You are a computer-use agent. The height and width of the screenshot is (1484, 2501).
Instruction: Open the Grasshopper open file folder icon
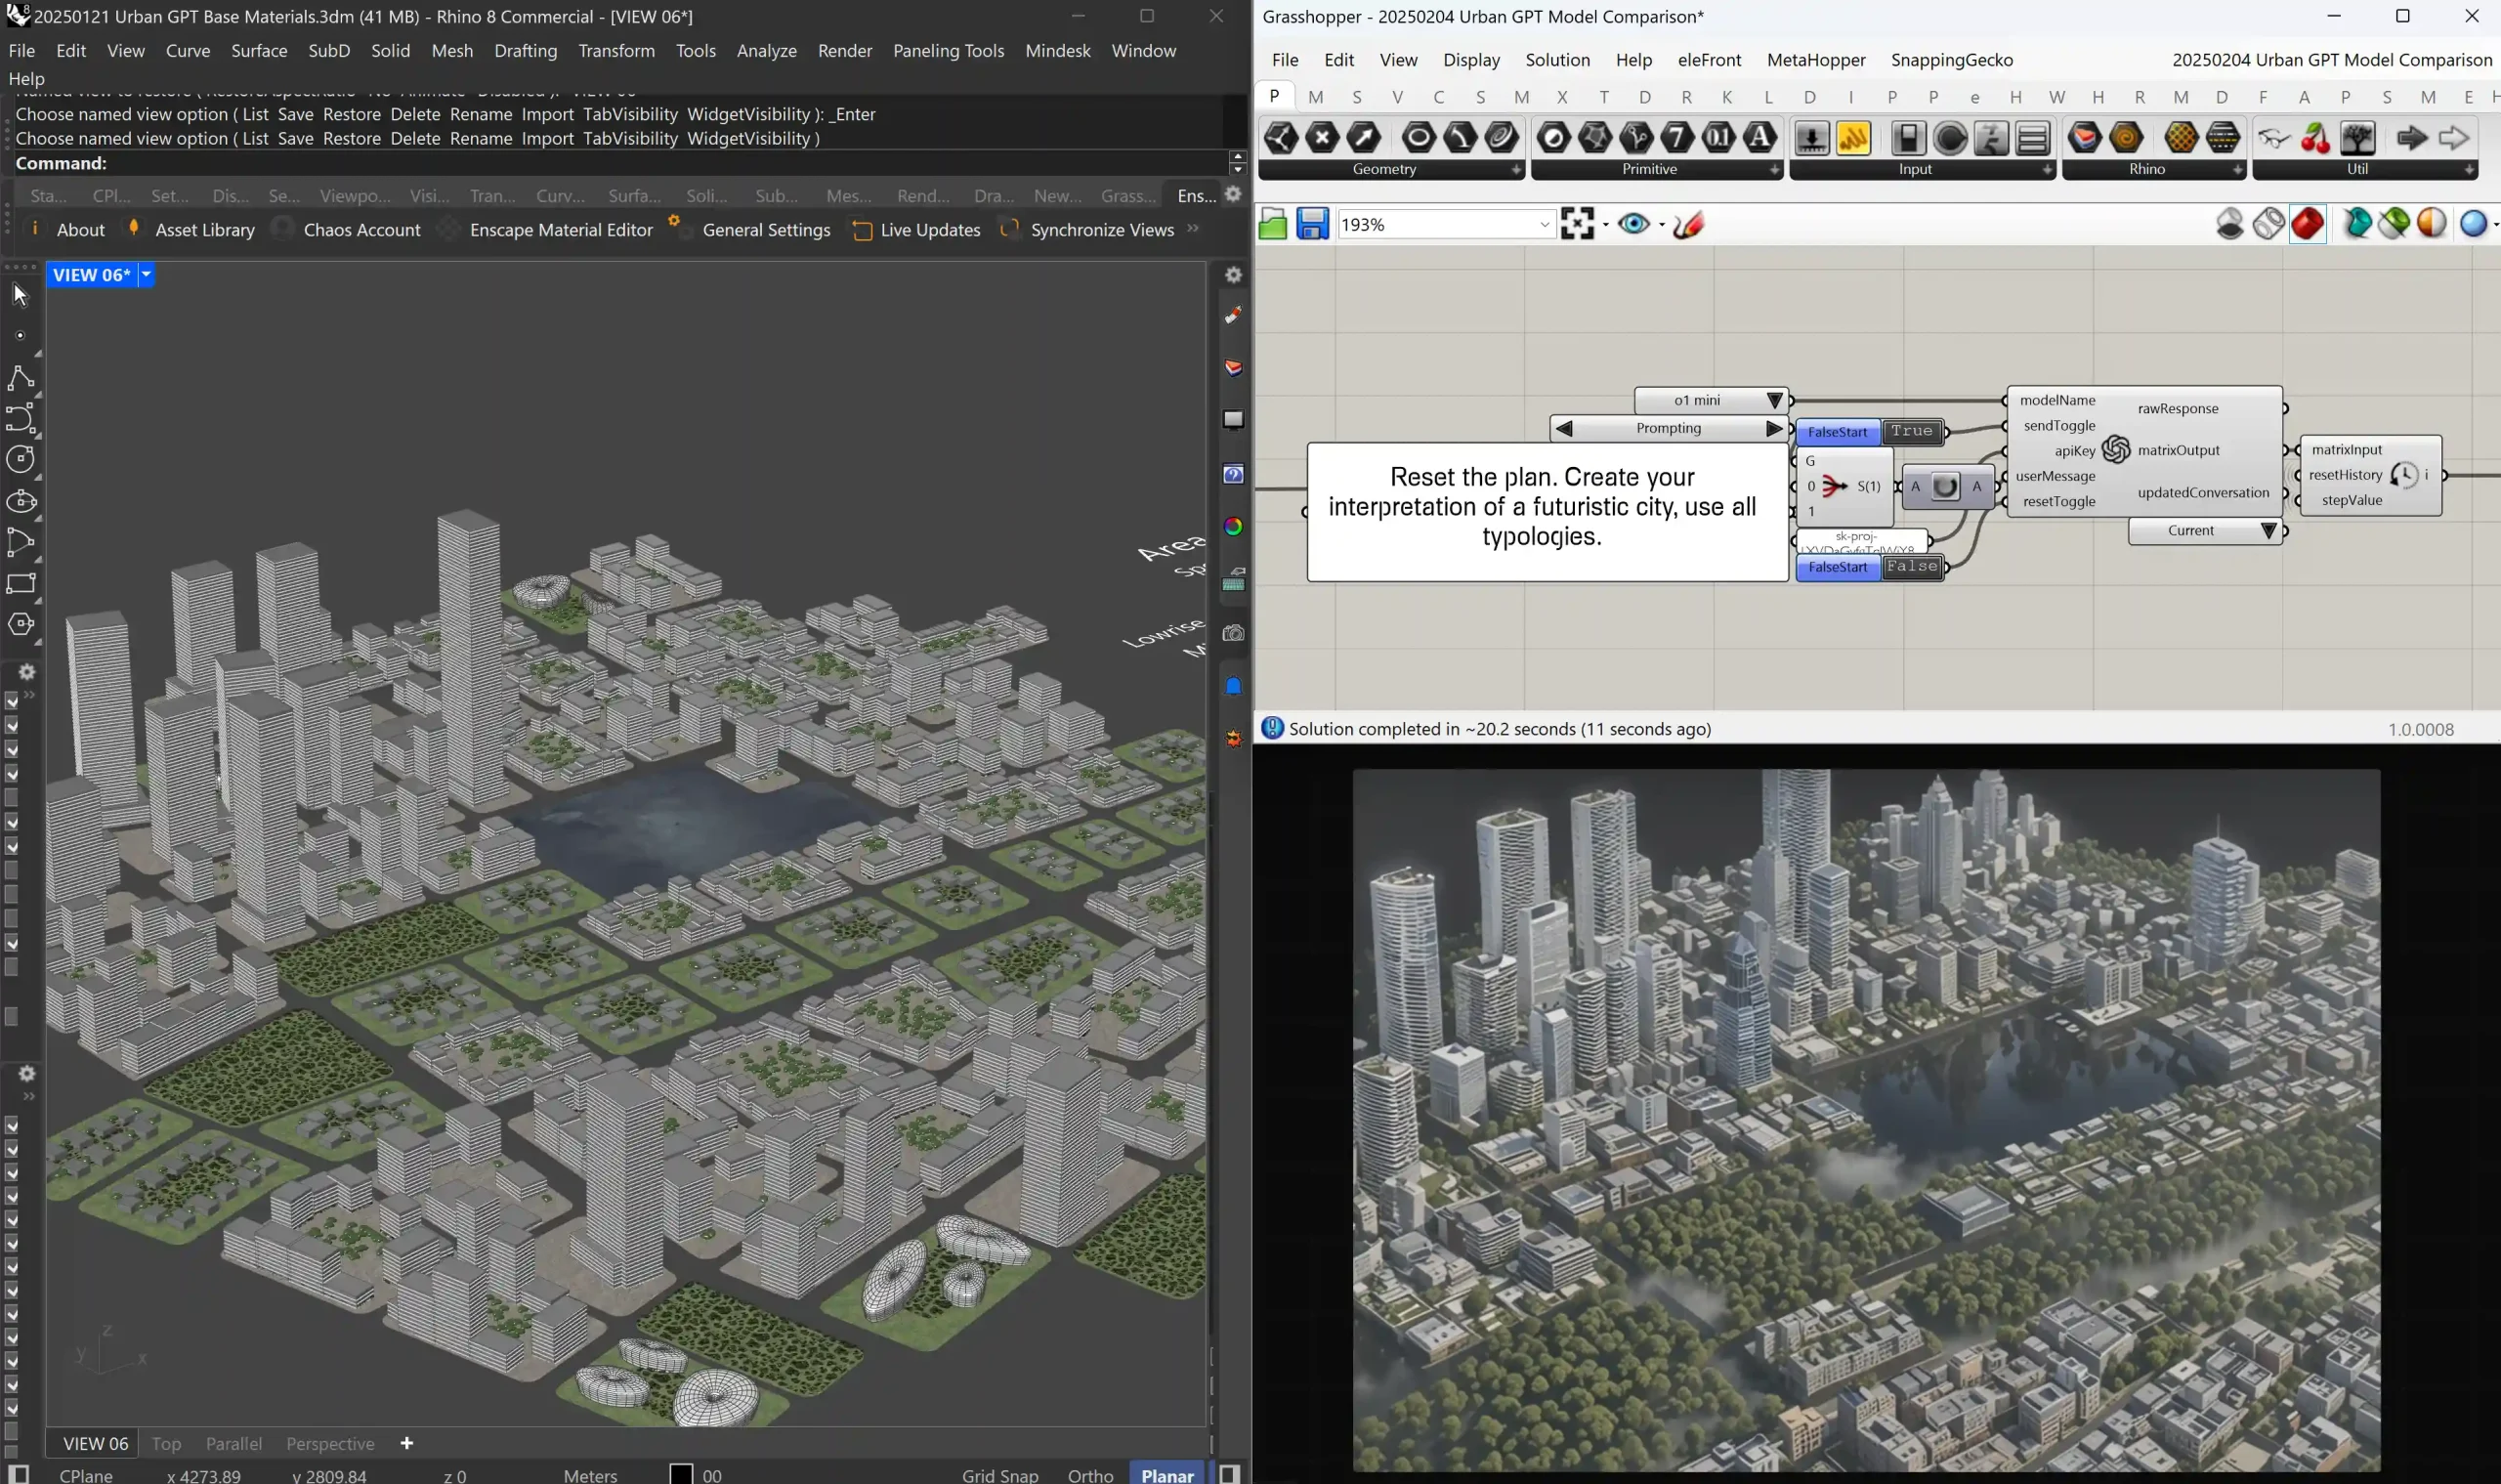1272,224
